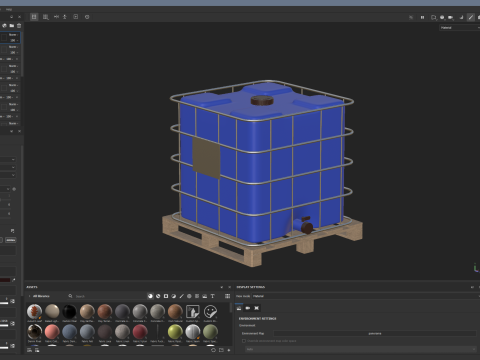Open the Camera tab in Display Settings
The width and height of the screenshot is (480, 360).
[x=248, y=308]
